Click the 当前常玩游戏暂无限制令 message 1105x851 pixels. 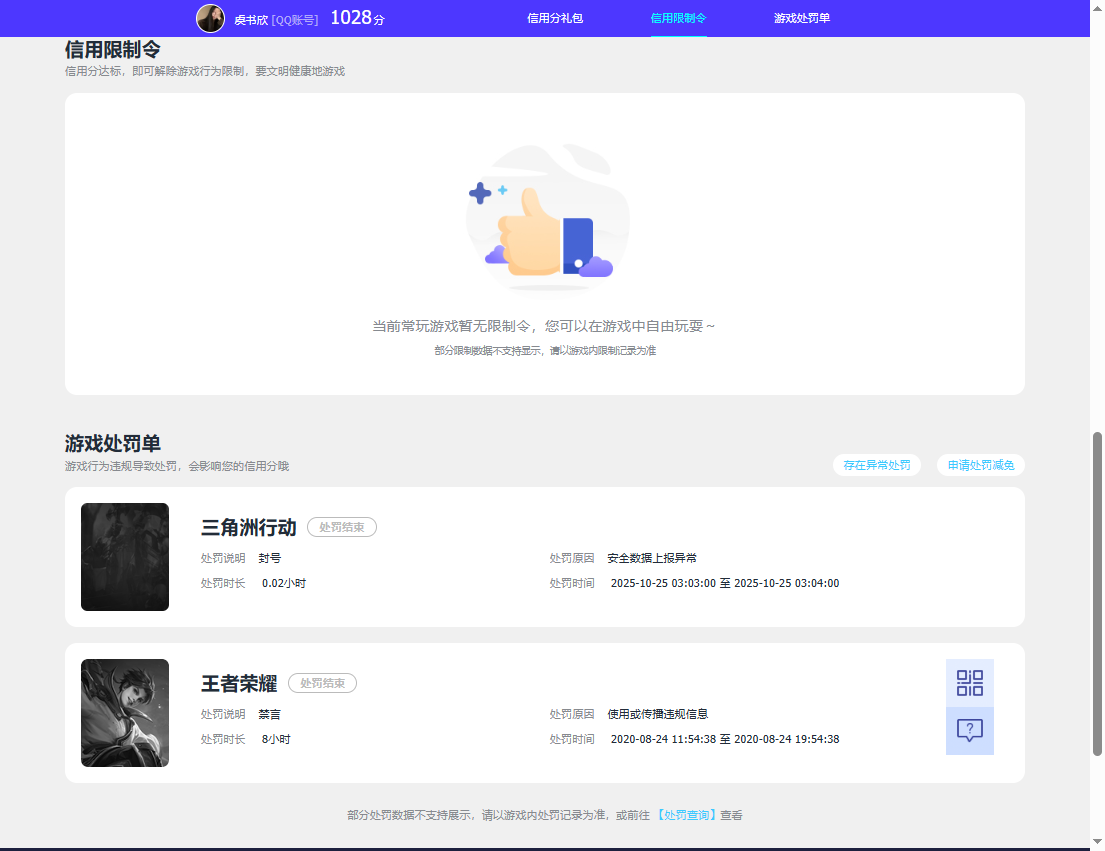(543, 326)
